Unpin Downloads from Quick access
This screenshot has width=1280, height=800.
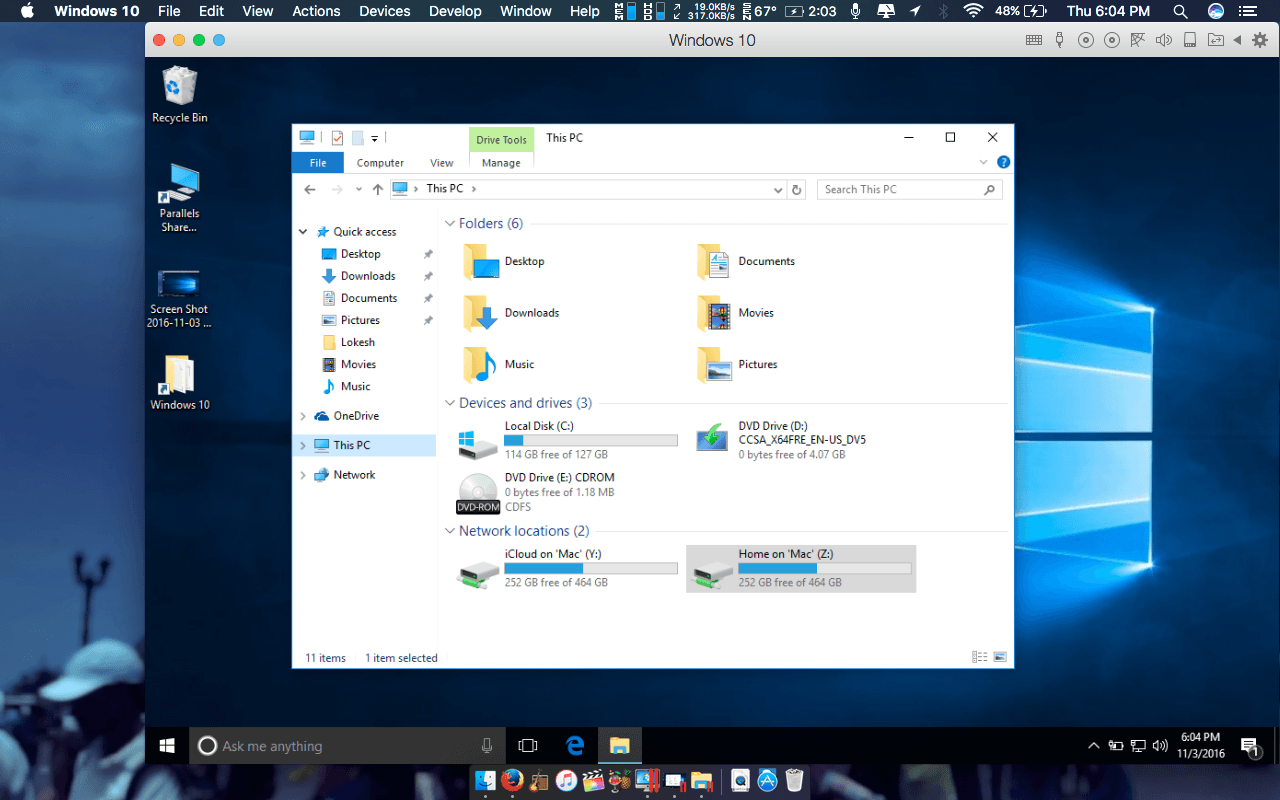[x=428, y=275]
